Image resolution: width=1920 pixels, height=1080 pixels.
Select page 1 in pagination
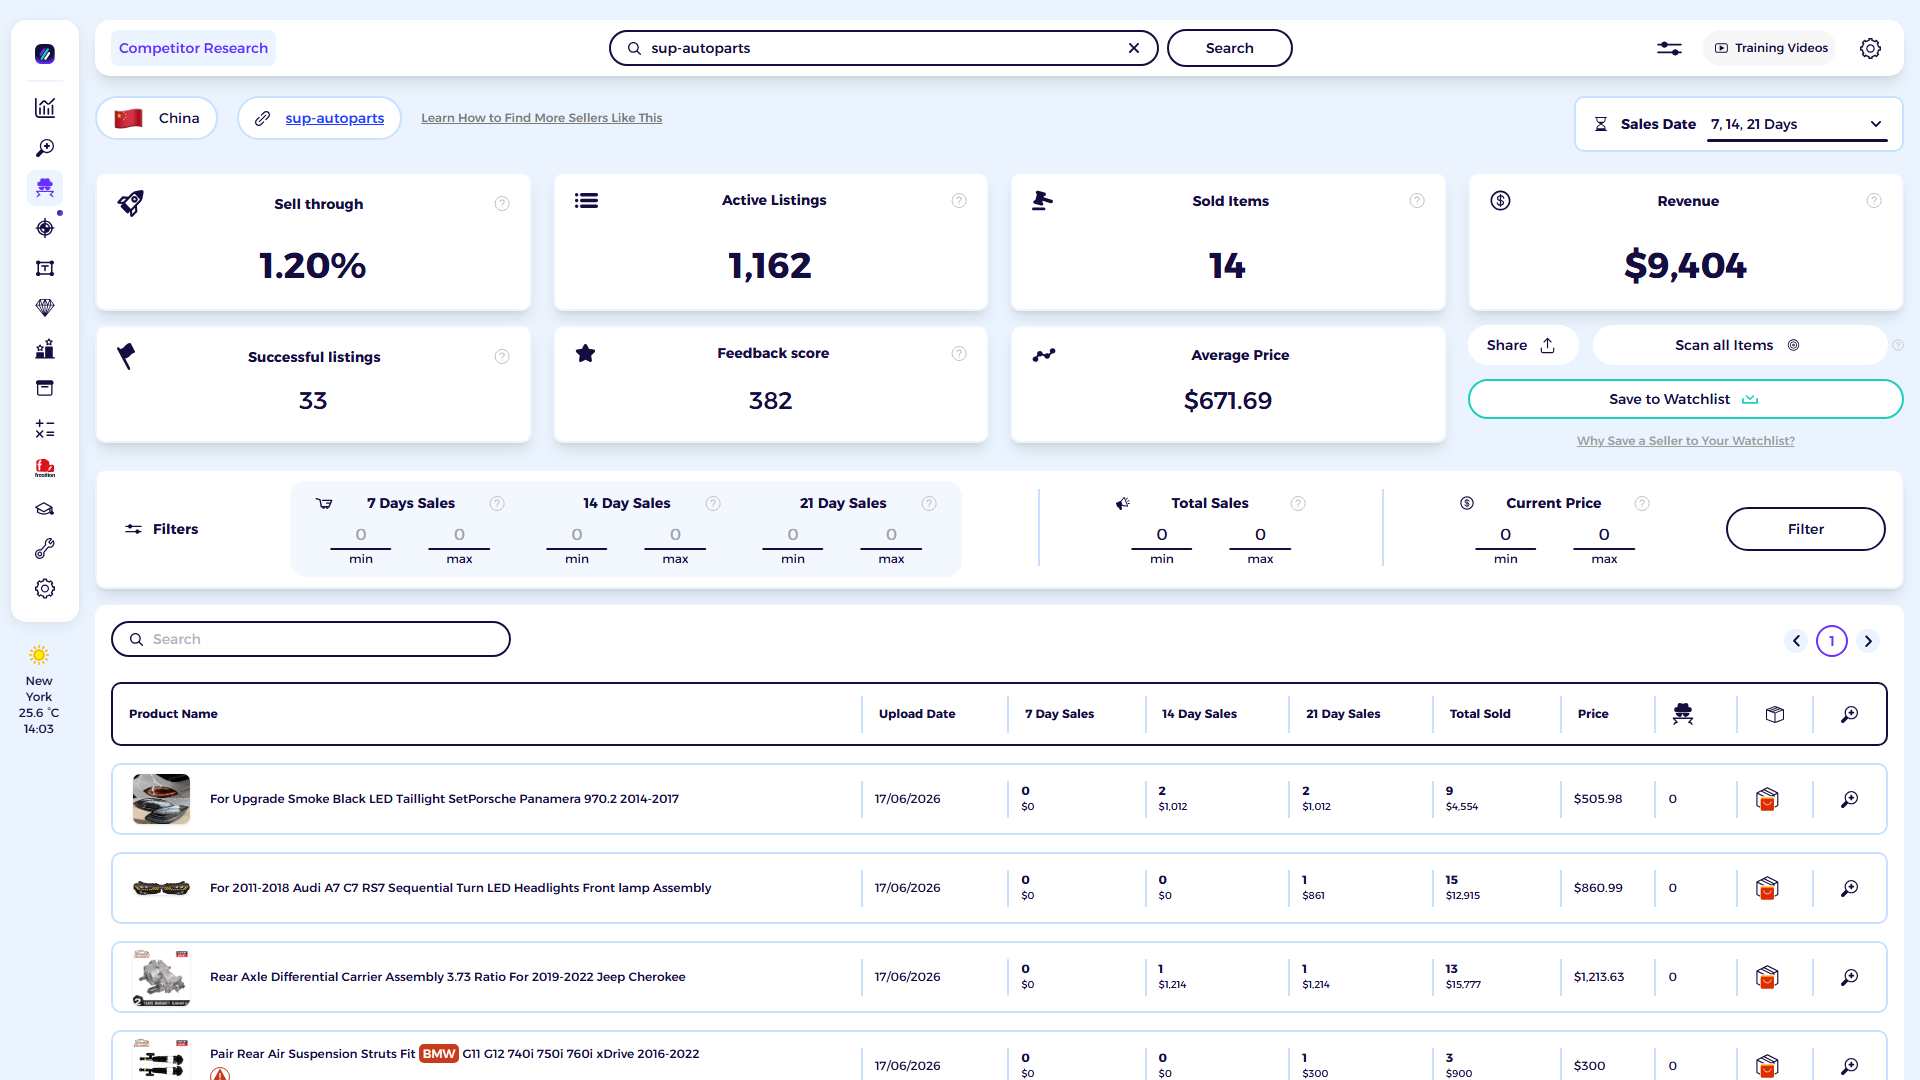[x=1832, y=641]
